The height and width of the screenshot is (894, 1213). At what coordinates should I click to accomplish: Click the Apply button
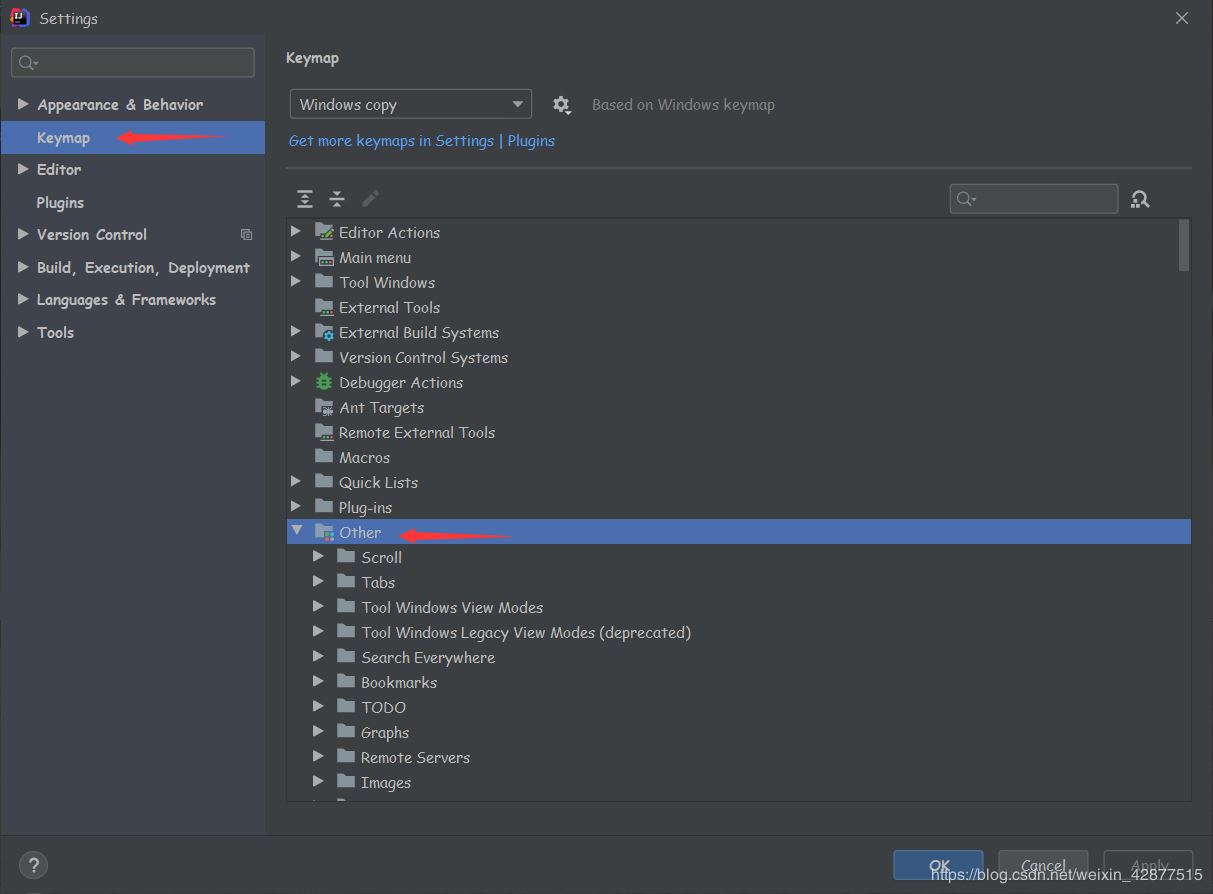coord(1149,866)
